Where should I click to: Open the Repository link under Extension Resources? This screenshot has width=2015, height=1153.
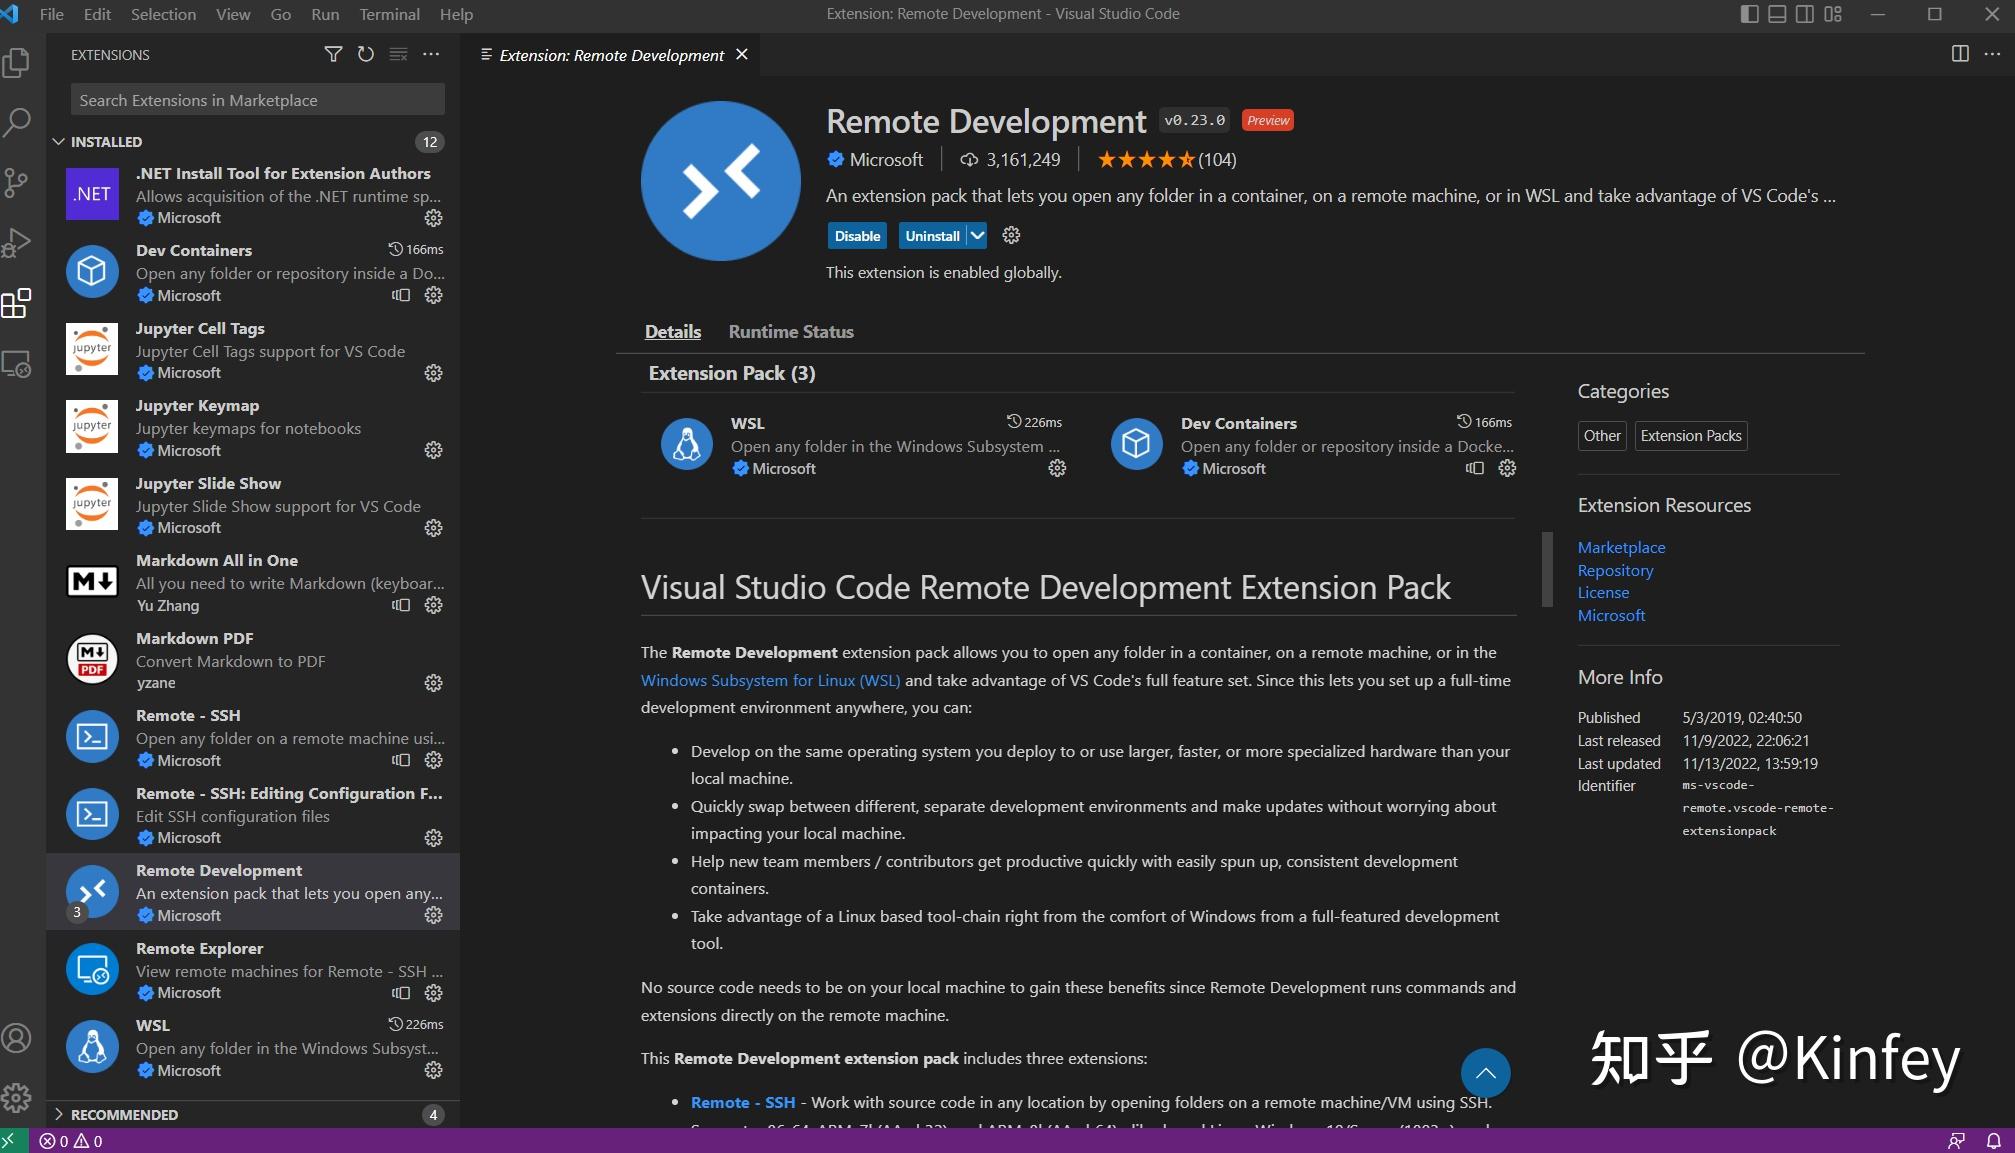click(1614, 569)
